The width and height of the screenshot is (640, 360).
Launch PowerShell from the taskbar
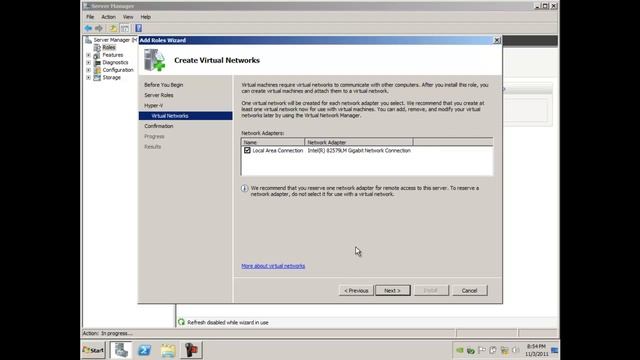coord(144,350)
